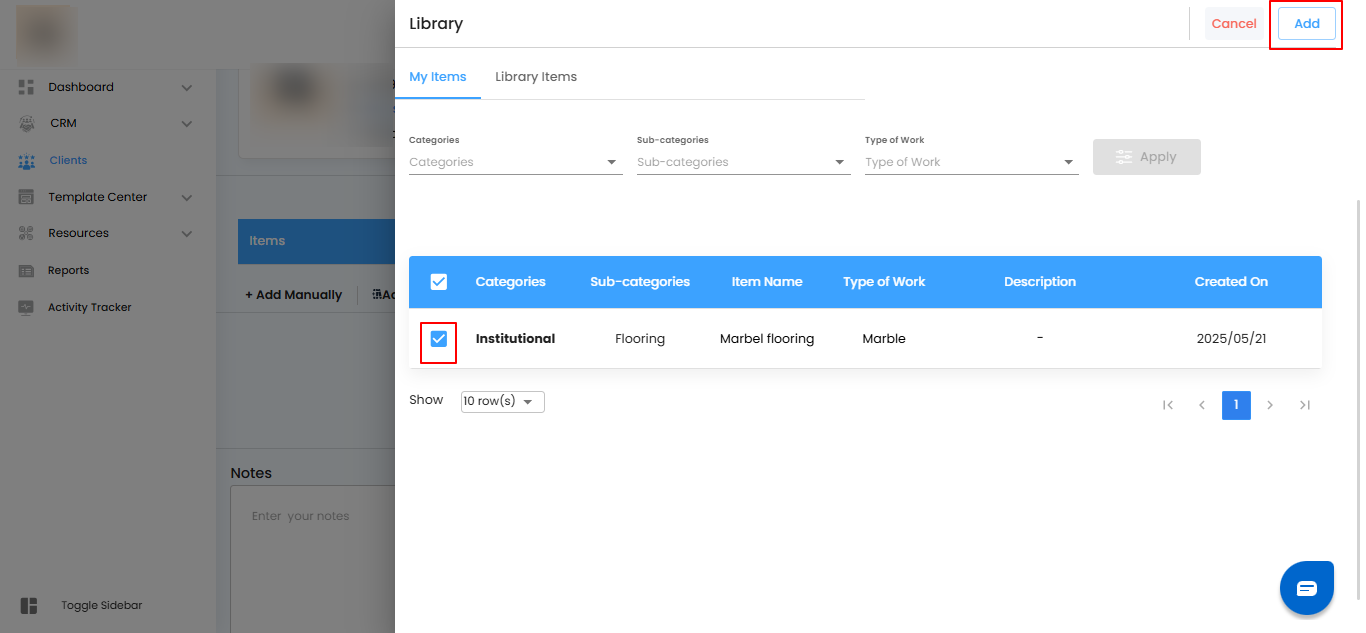Expand the Type of Work dropdown

coord(971,162)
